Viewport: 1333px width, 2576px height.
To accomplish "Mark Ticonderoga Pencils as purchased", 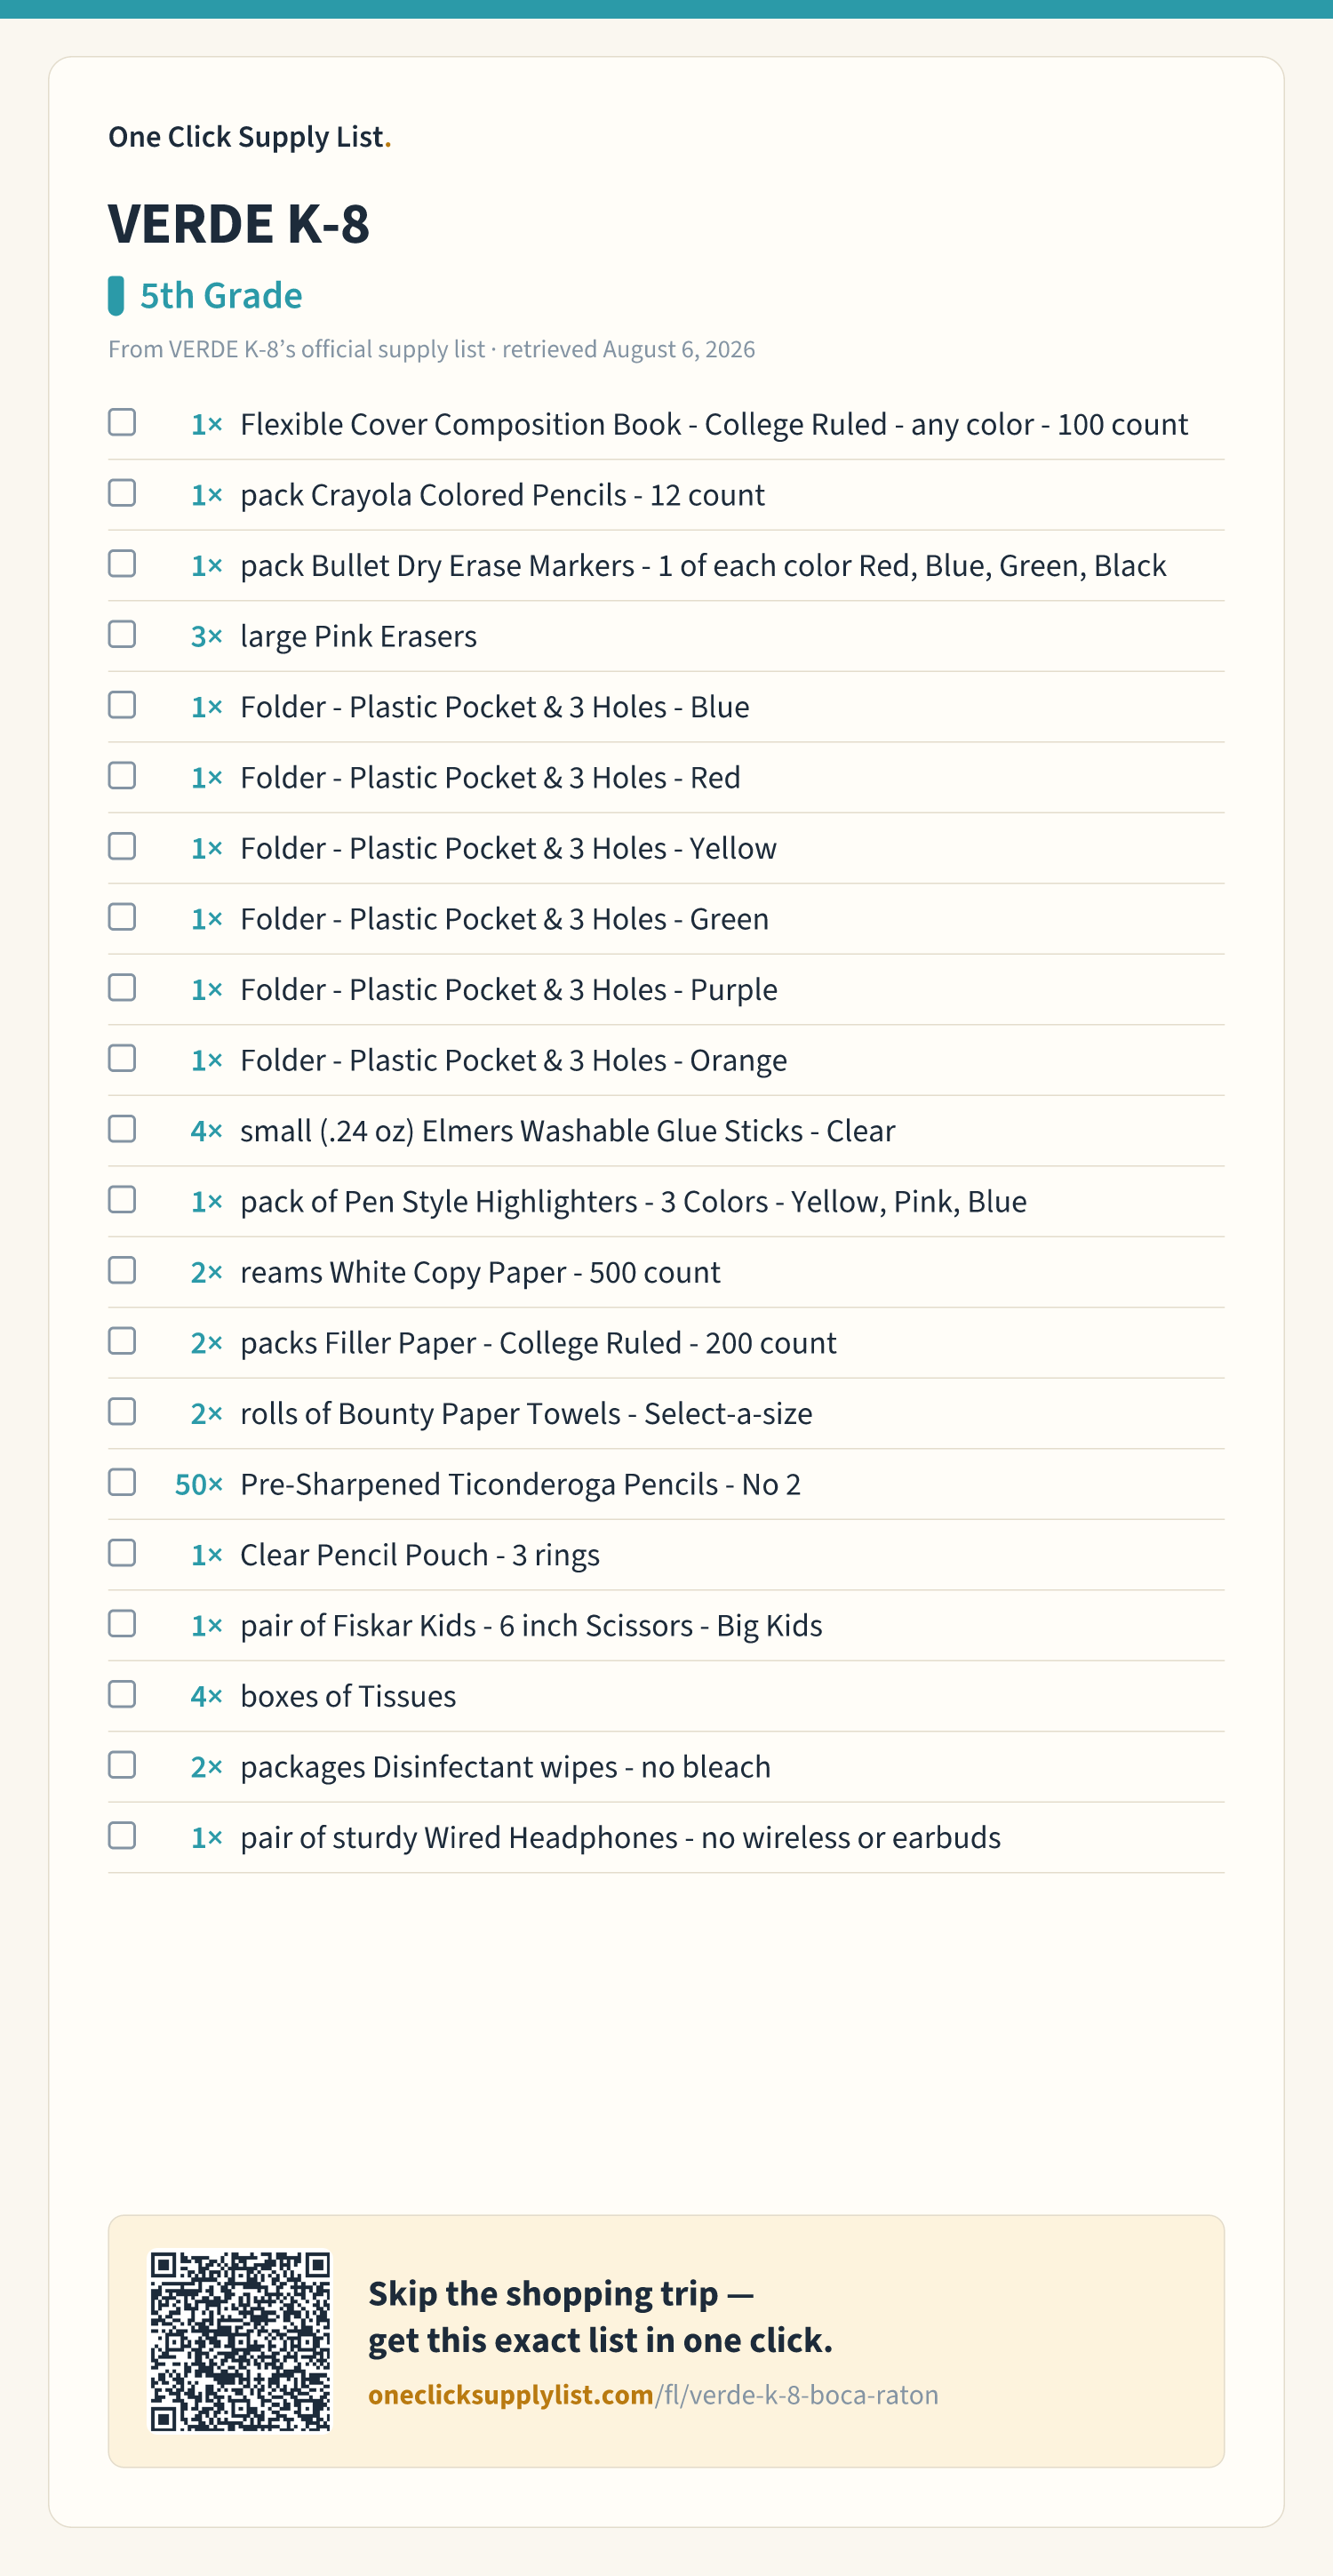I will 122,1482.
